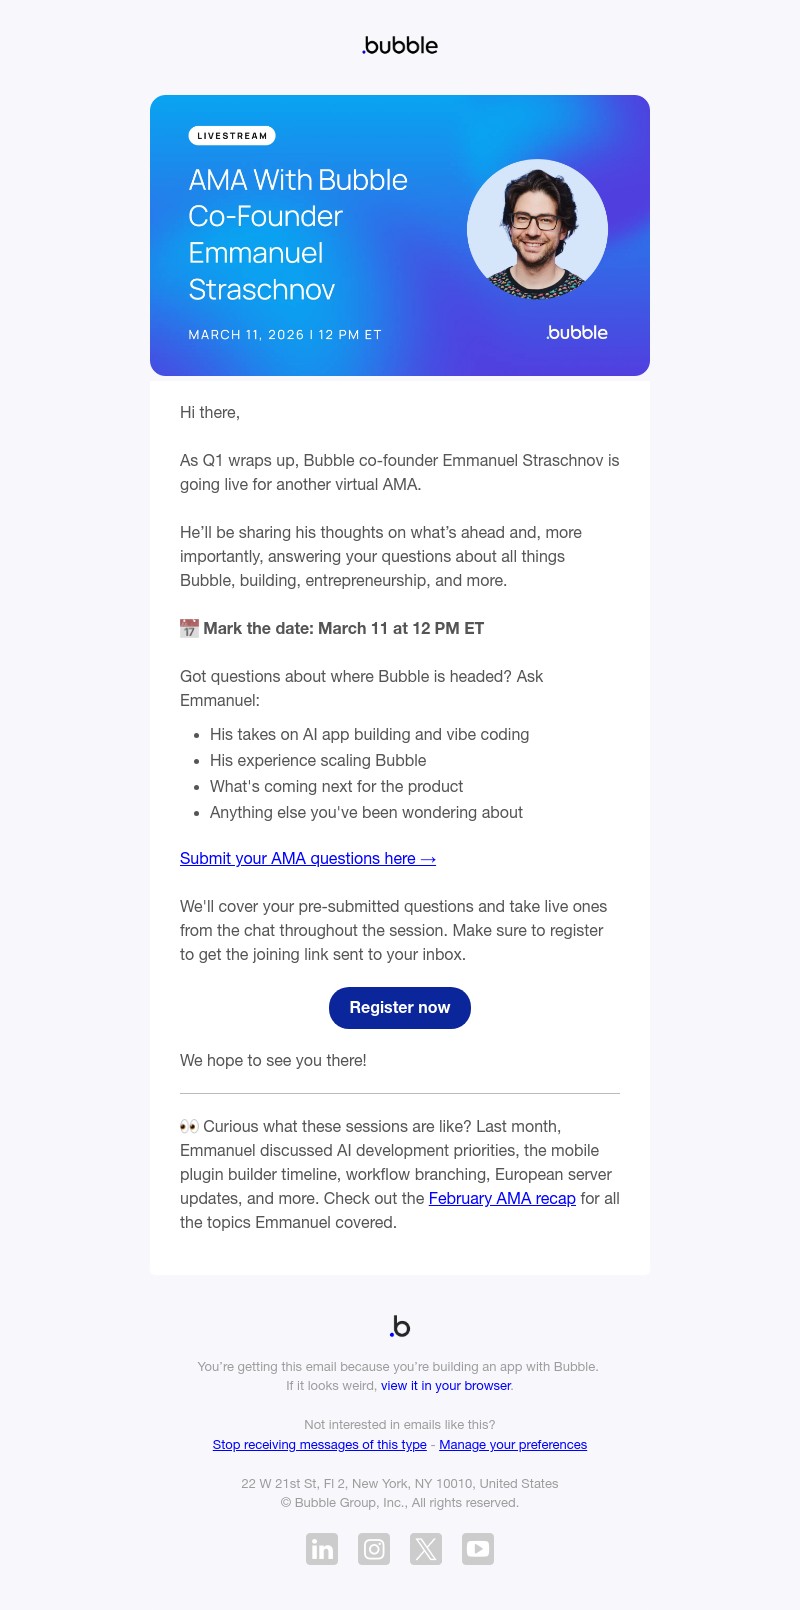
Task: Open the February AMA recap link
Action: tap(502, 1198)
